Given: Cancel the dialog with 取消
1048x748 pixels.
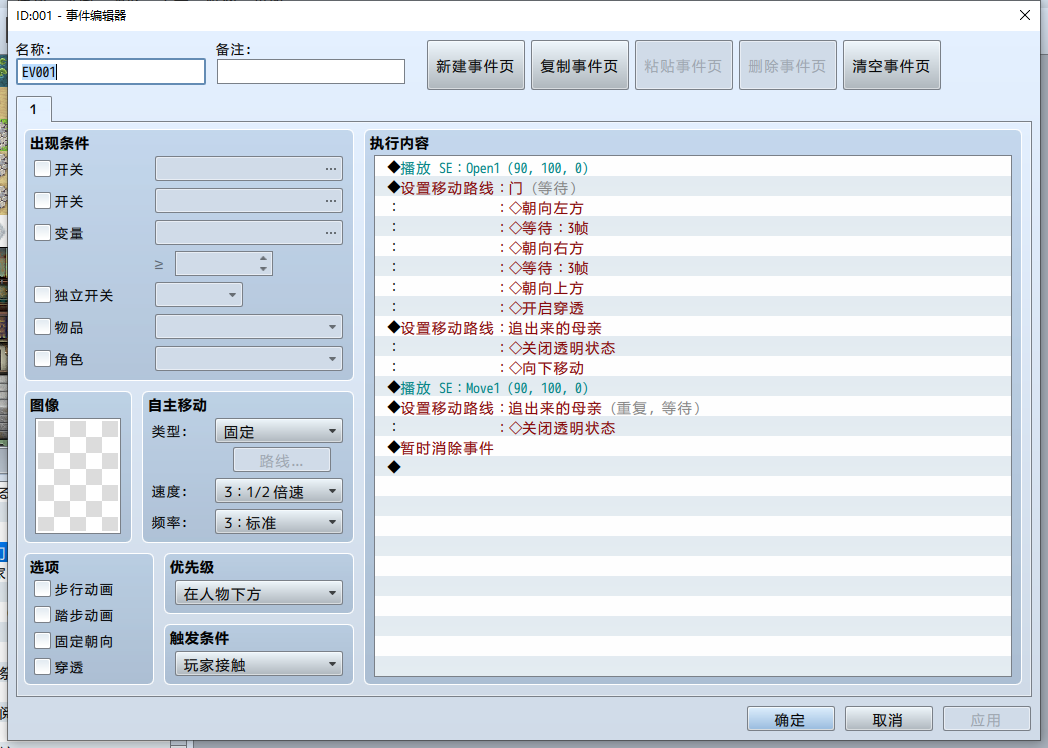Looking at the screenshot, I should (888, 719).
